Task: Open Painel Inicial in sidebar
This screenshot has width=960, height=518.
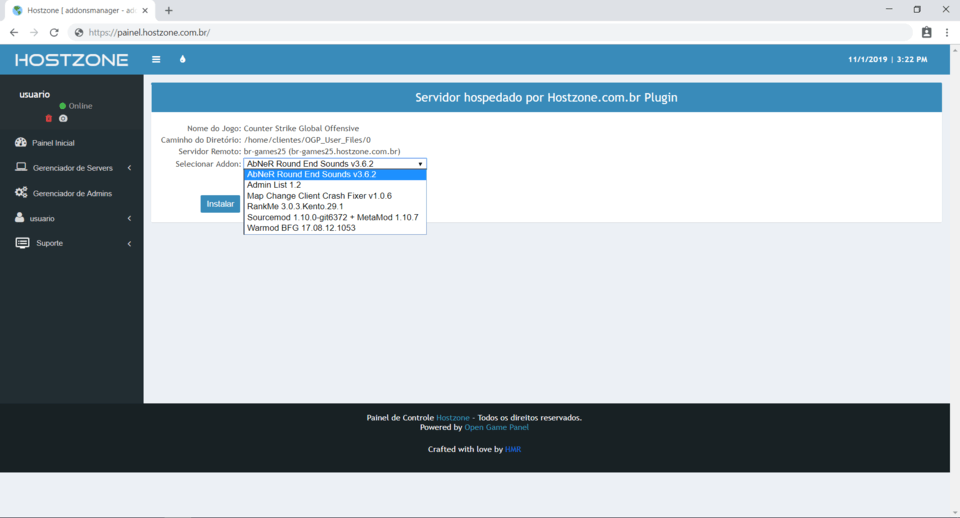Action: (x=53, y=143)
